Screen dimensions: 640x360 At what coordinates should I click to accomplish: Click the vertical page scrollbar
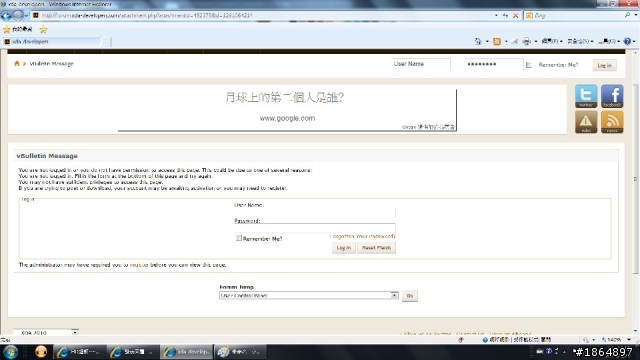pos(636,179)
